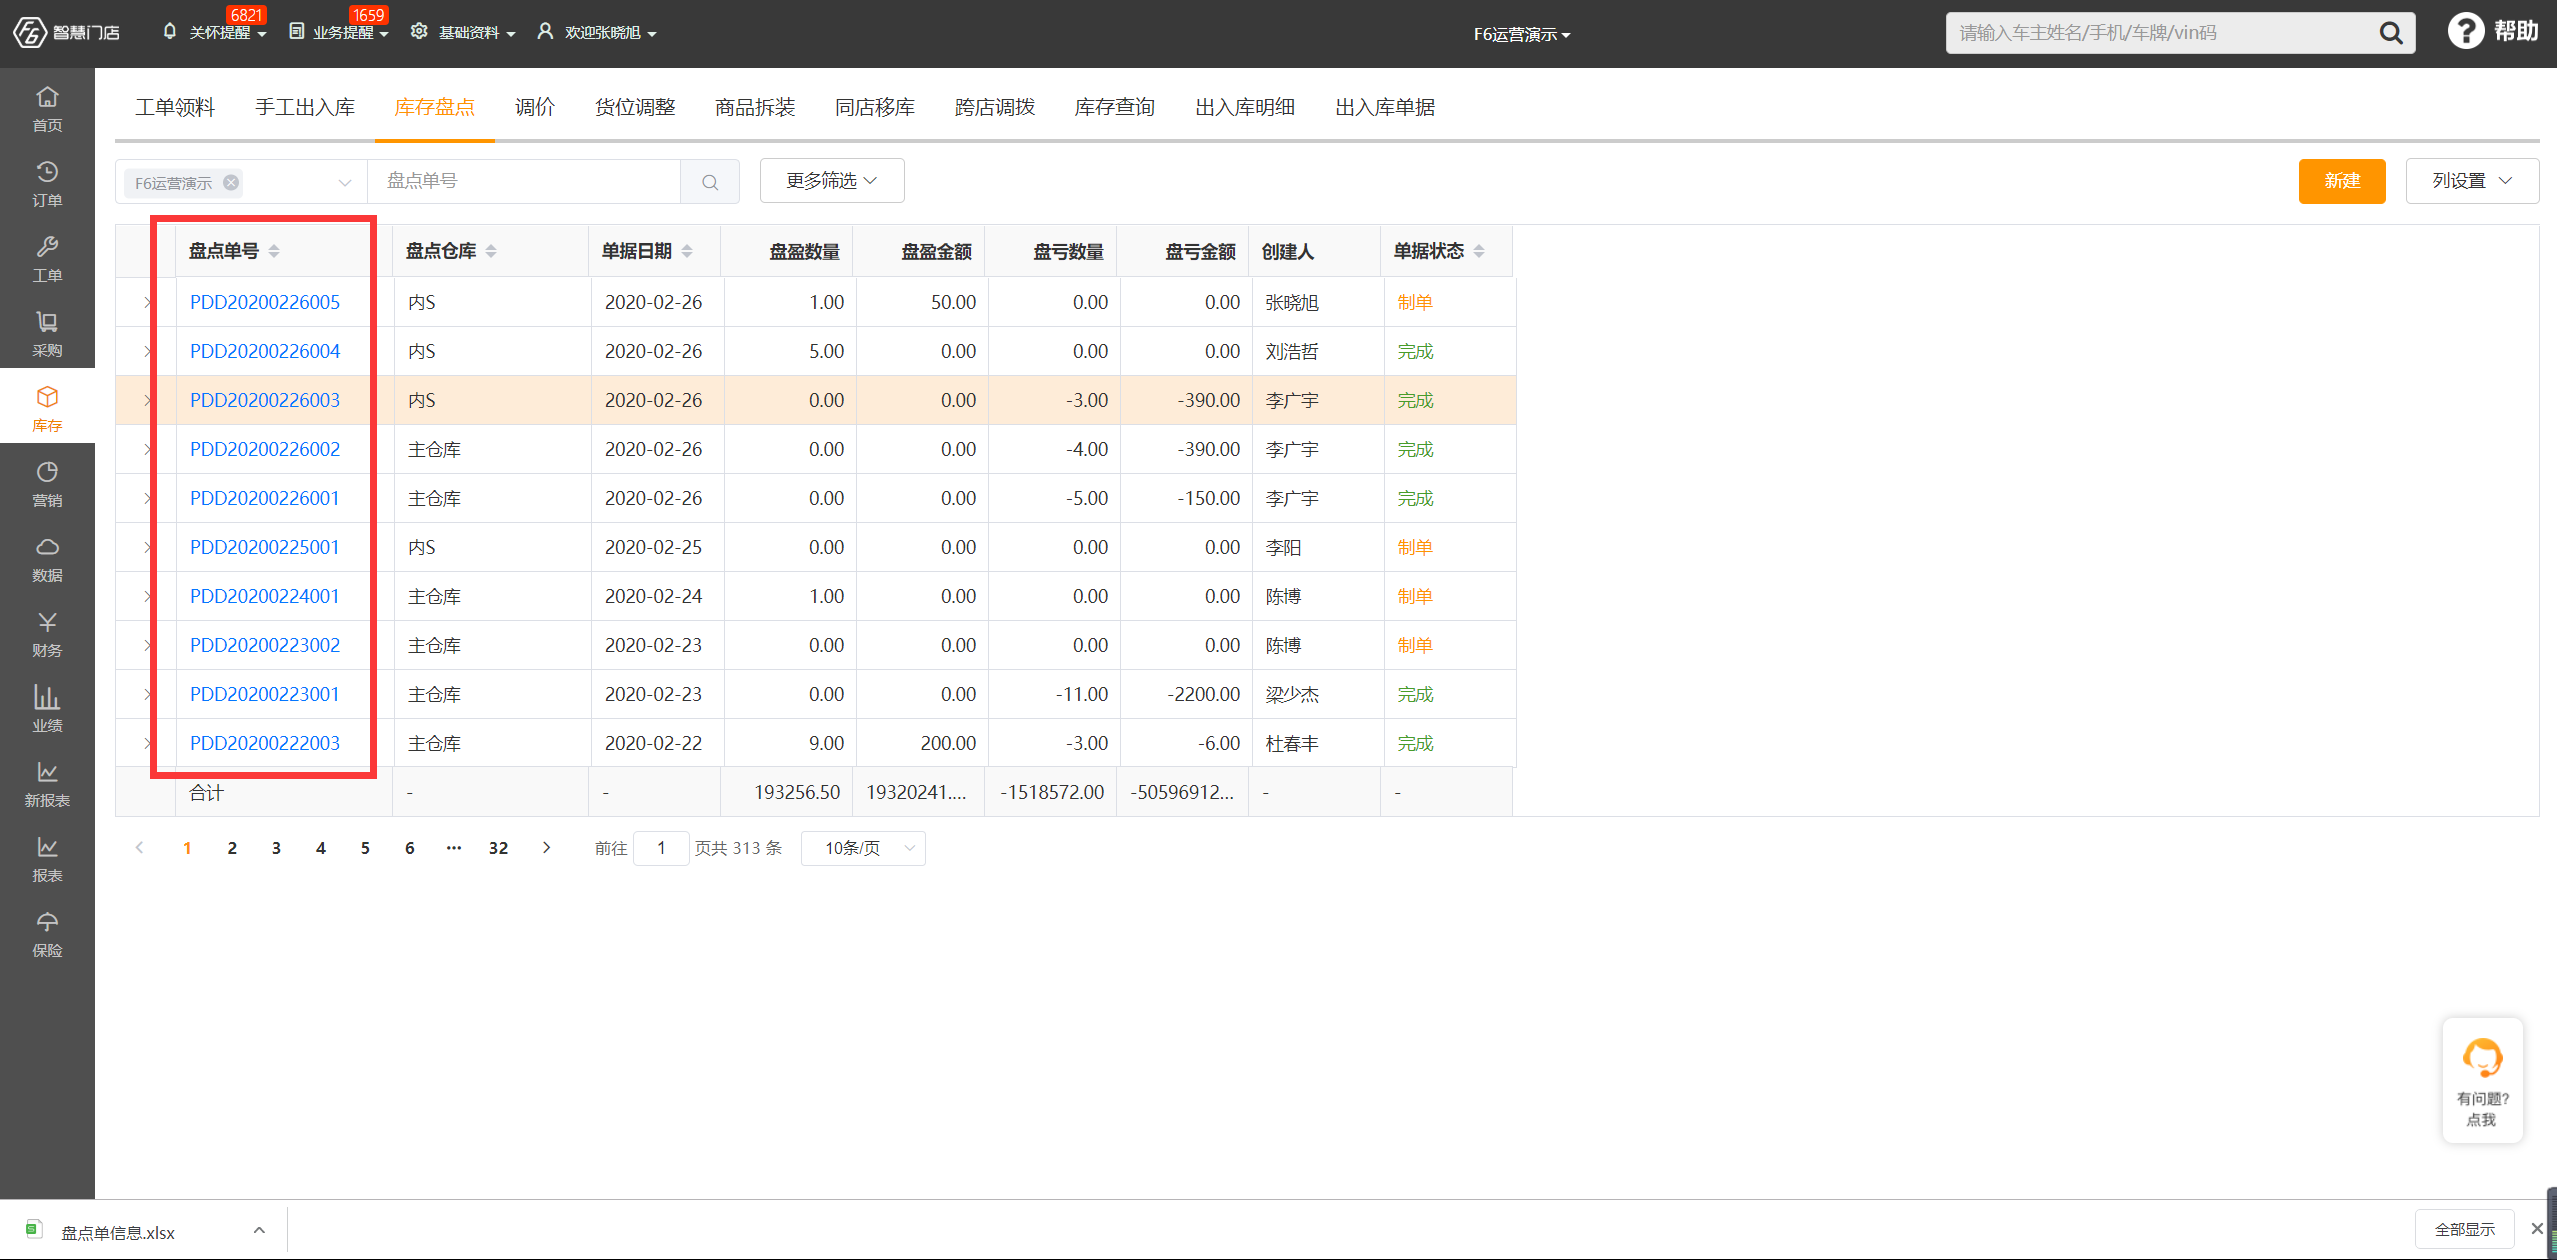Image resolution: width=2557 pixels, height=1260 pixels.
Task: Click the 智慧门店 F6 logo
Action: coord(66,32)
